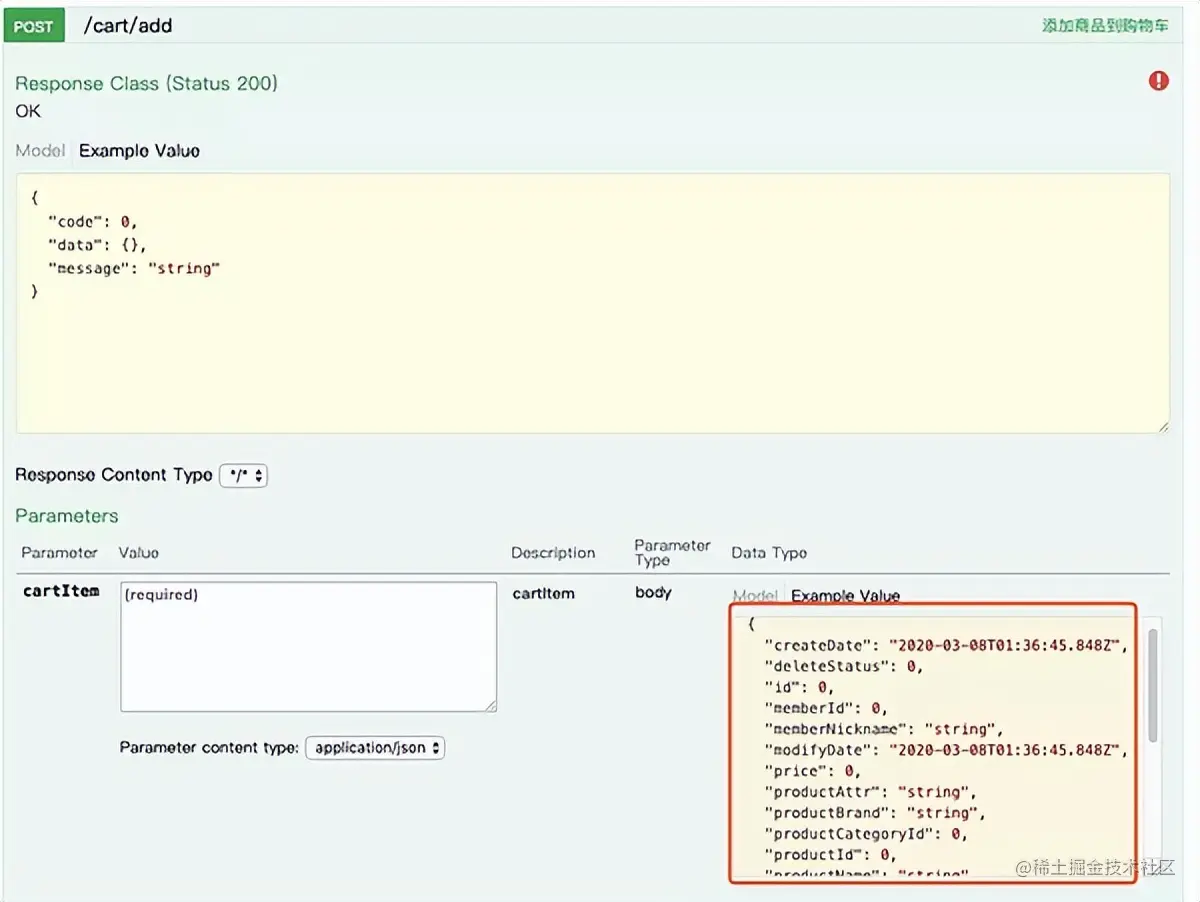1200x902 pixels.
Task: Switch to Model tab under Data Type
Action: (x=755, y=596)
